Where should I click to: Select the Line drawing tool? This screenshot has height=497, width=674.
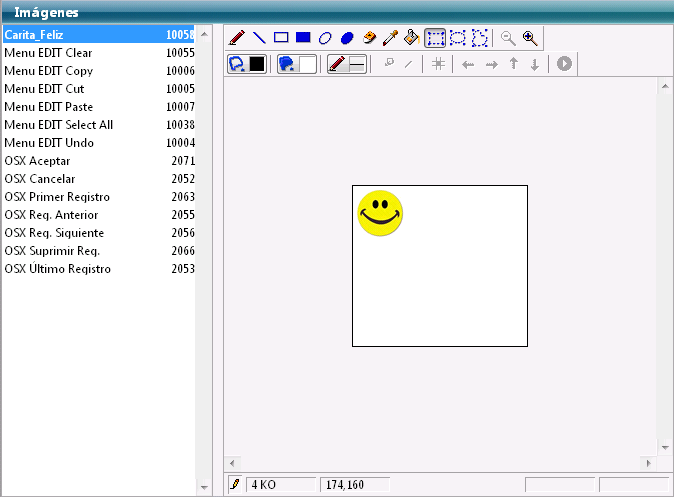(259, 38)
